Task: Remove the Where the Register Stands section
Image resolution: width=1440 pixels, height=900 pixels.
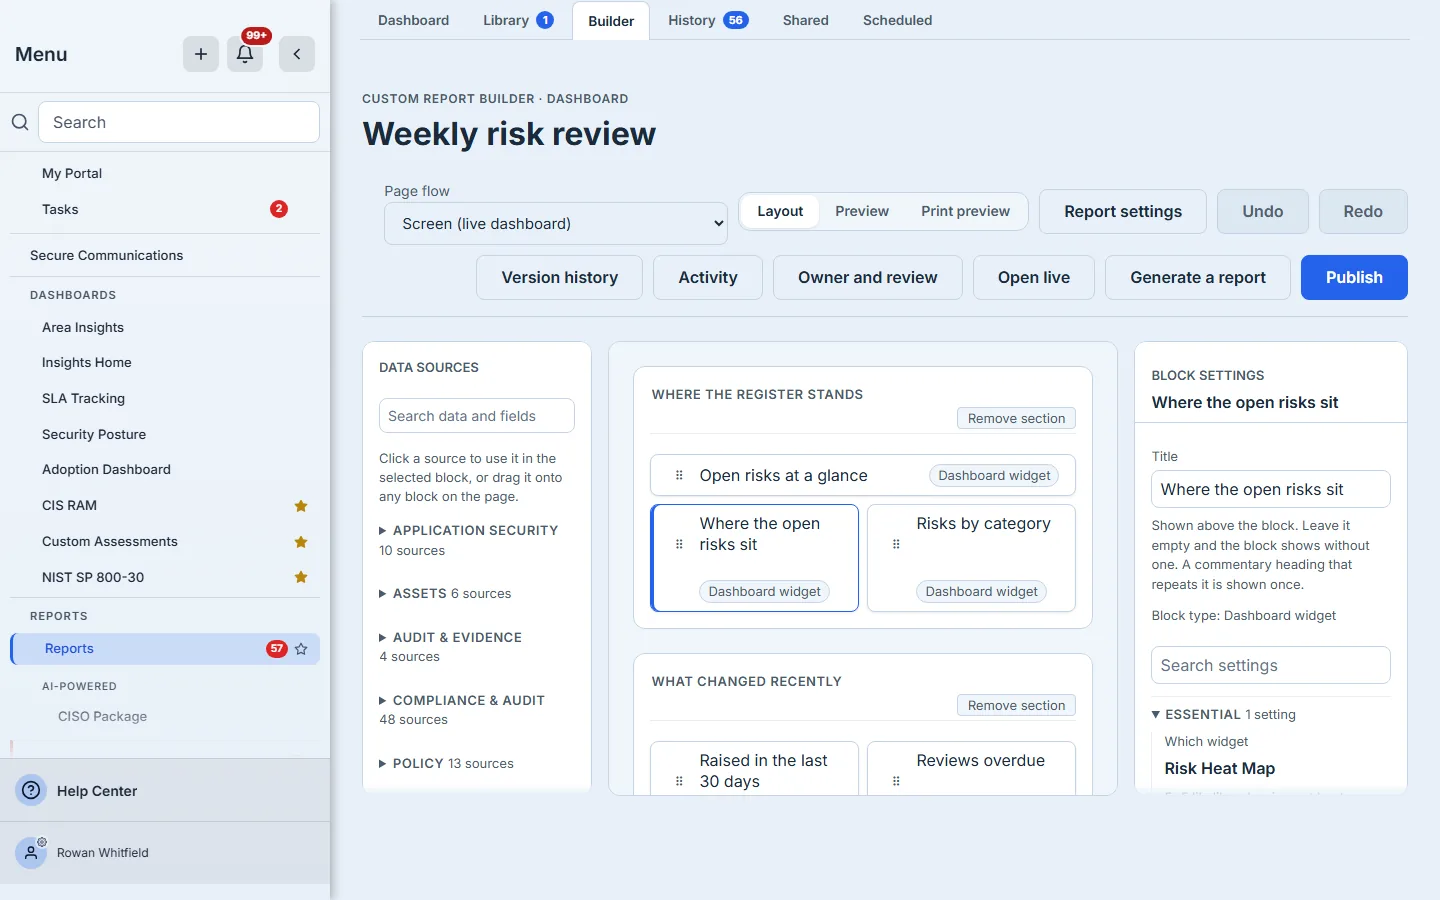Action: click(1016, 418)
